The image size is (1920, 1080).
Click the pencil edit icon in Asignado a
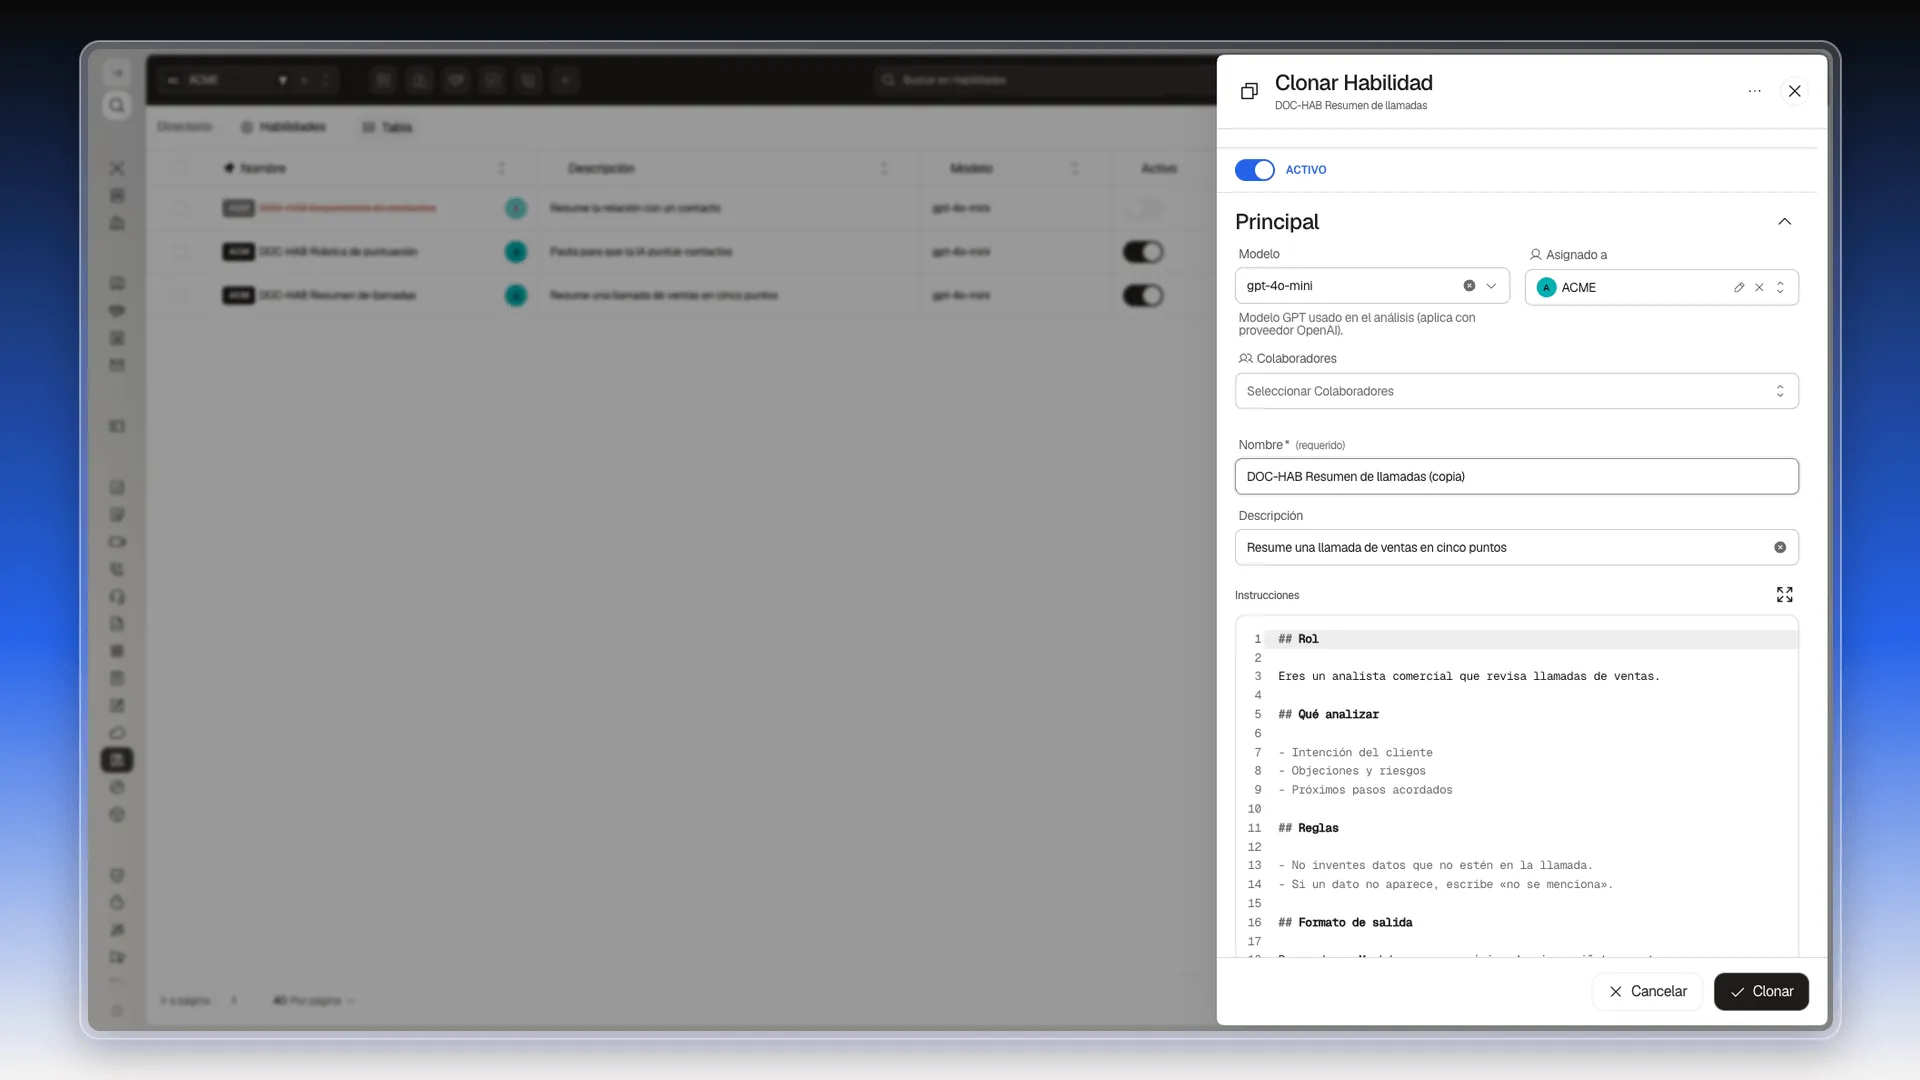[x=1739, y=288]
